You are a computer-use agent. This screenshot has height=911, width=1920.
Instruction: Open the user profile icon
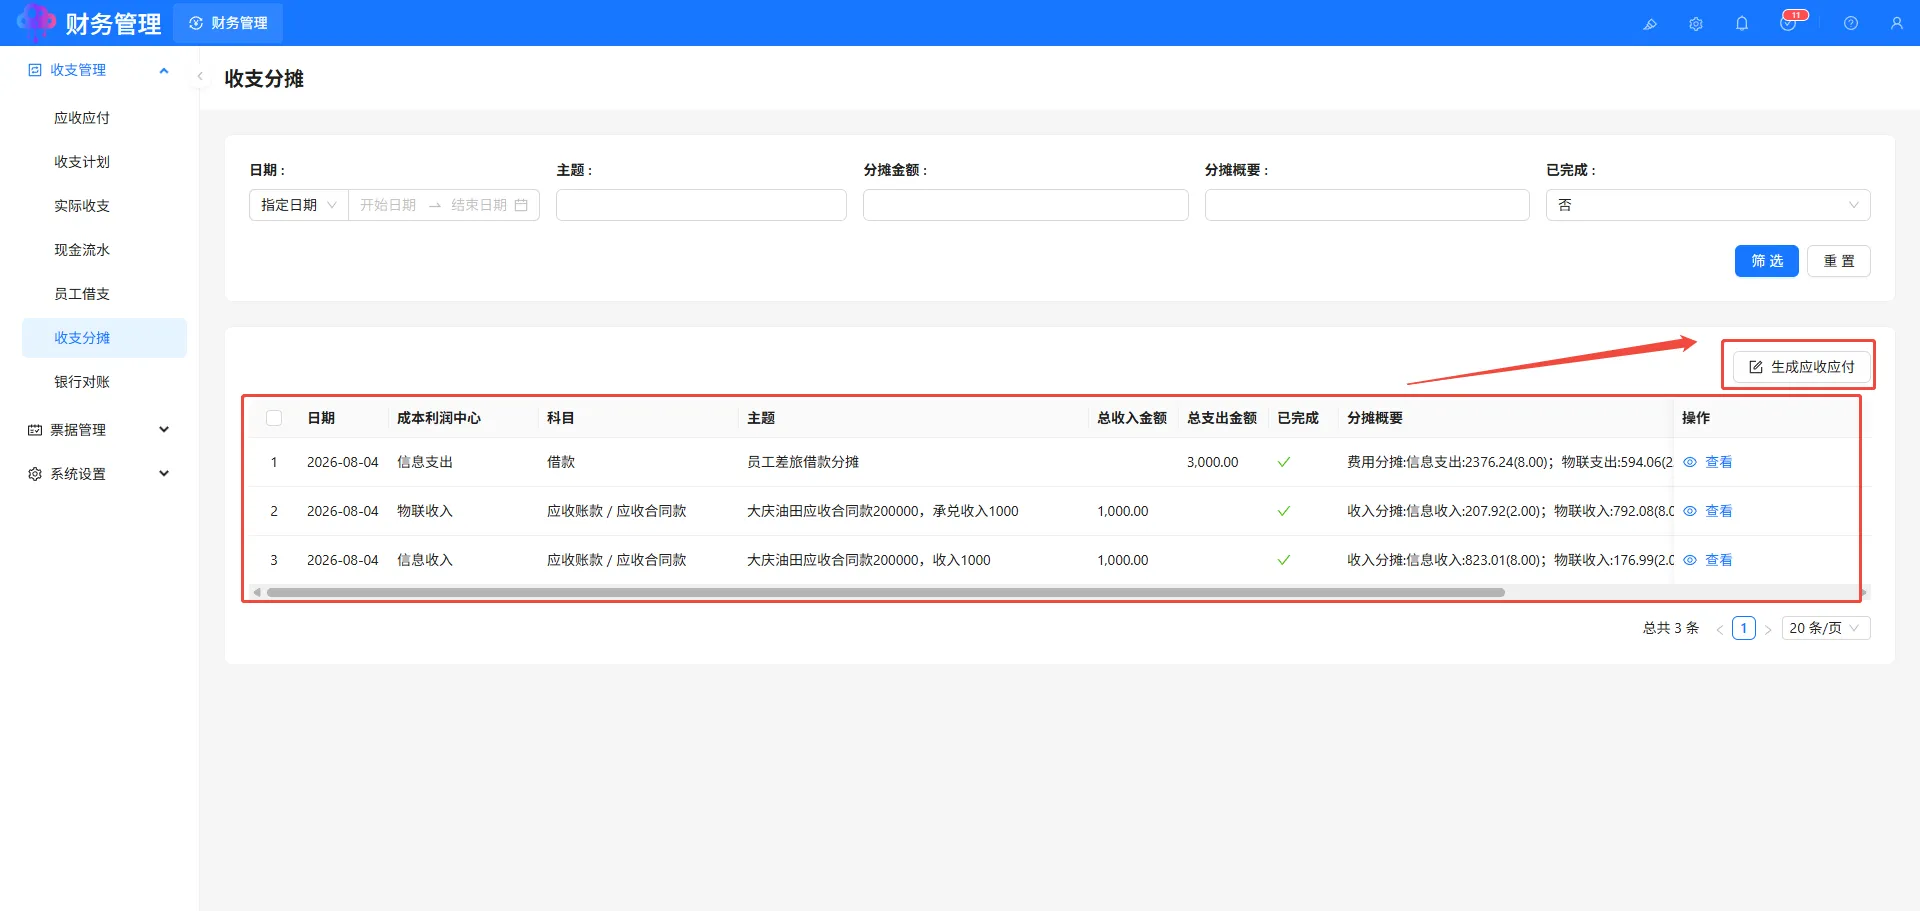click(1897, 23)
